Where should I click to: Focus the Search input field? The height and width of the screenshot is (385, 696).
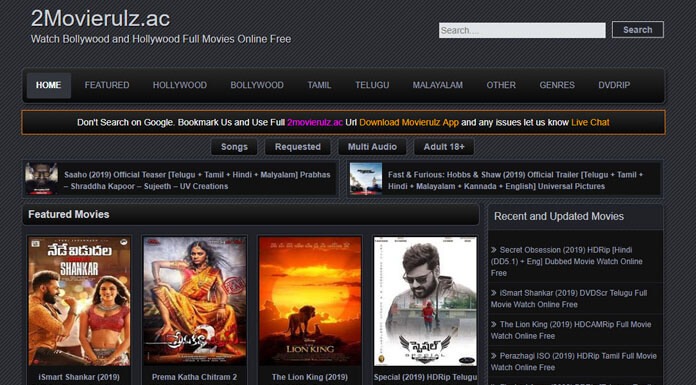tap(522, 30)
